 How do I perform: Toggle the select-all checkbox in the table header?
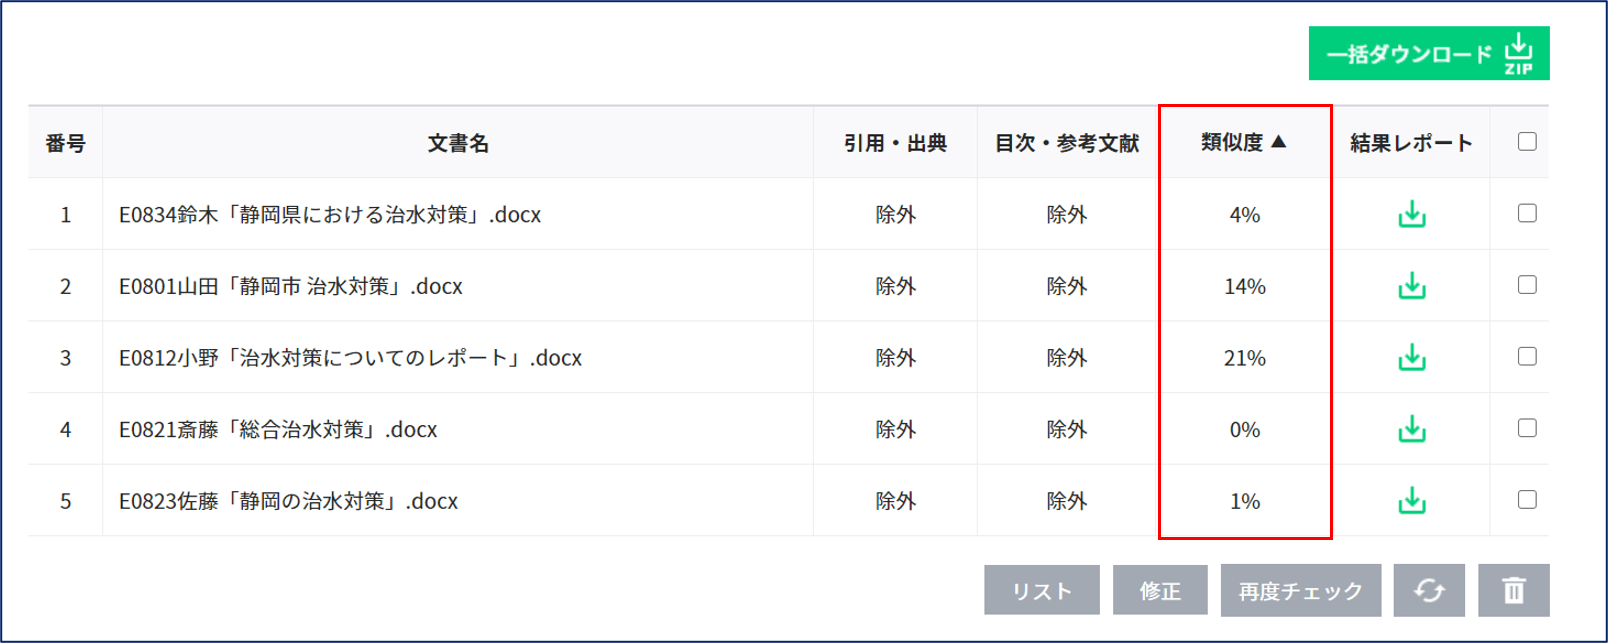coord(1524,142)
